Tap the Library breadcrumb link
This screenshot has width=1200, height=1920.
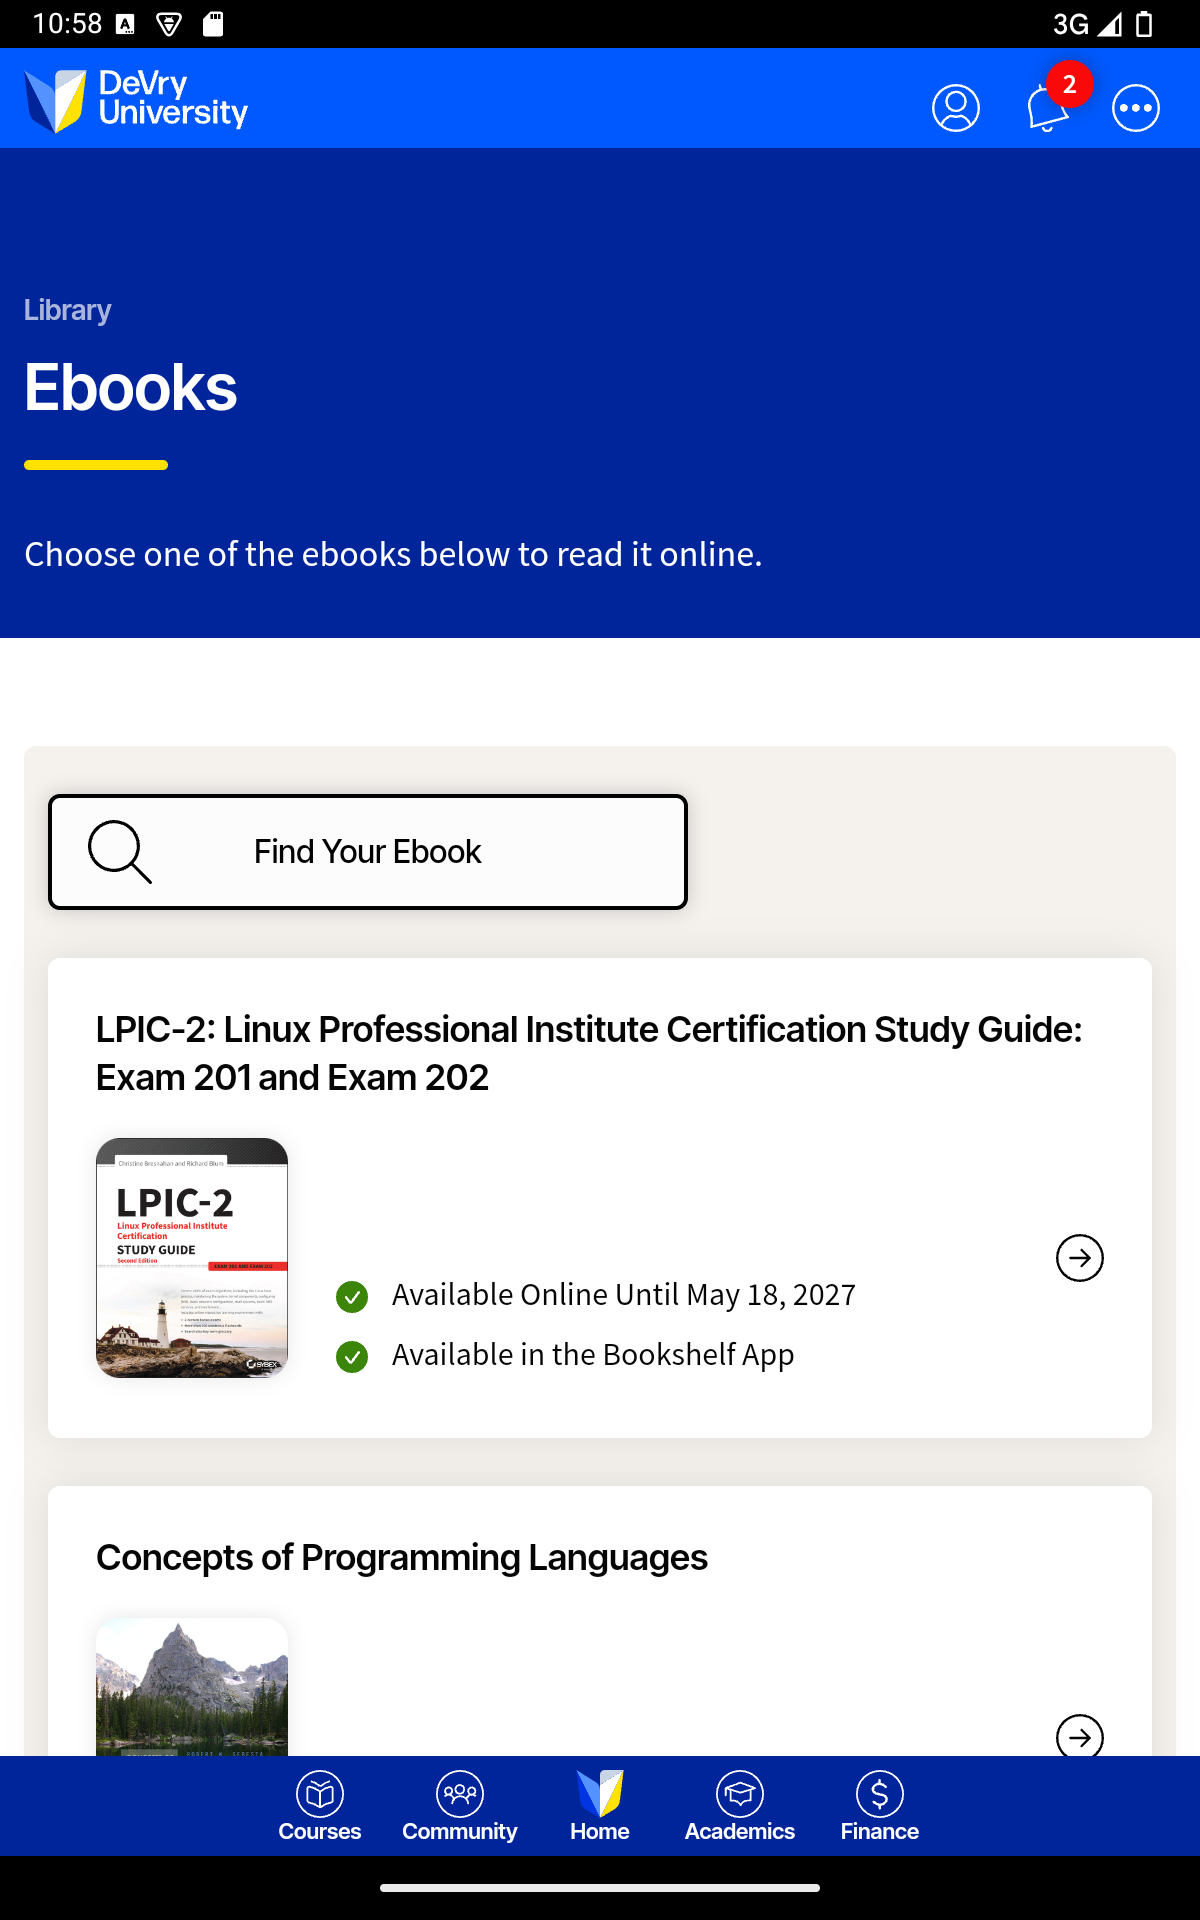tap(68, 310)
